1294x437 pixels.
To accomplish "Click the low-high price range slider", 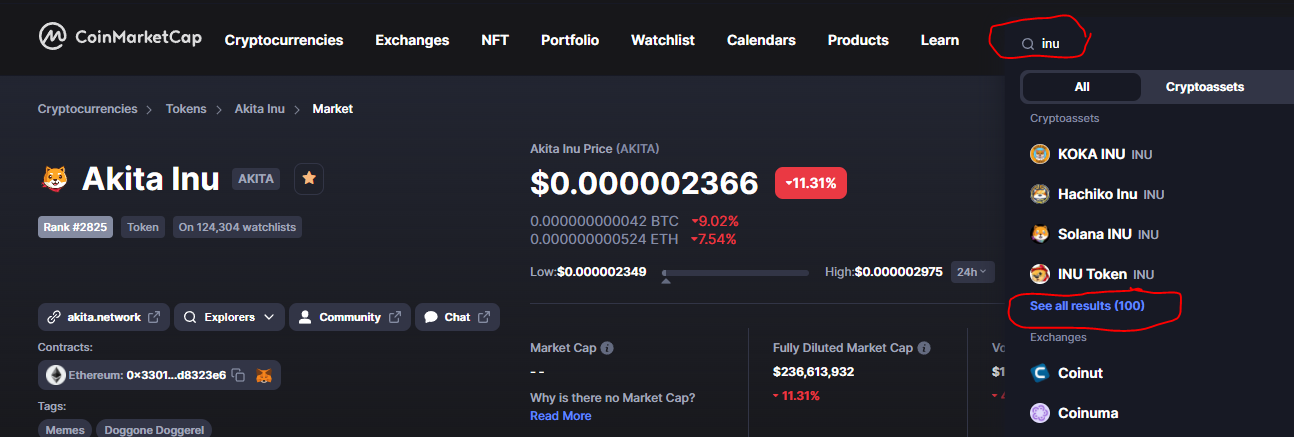I will pyautogui.click(x=735, y=272).
